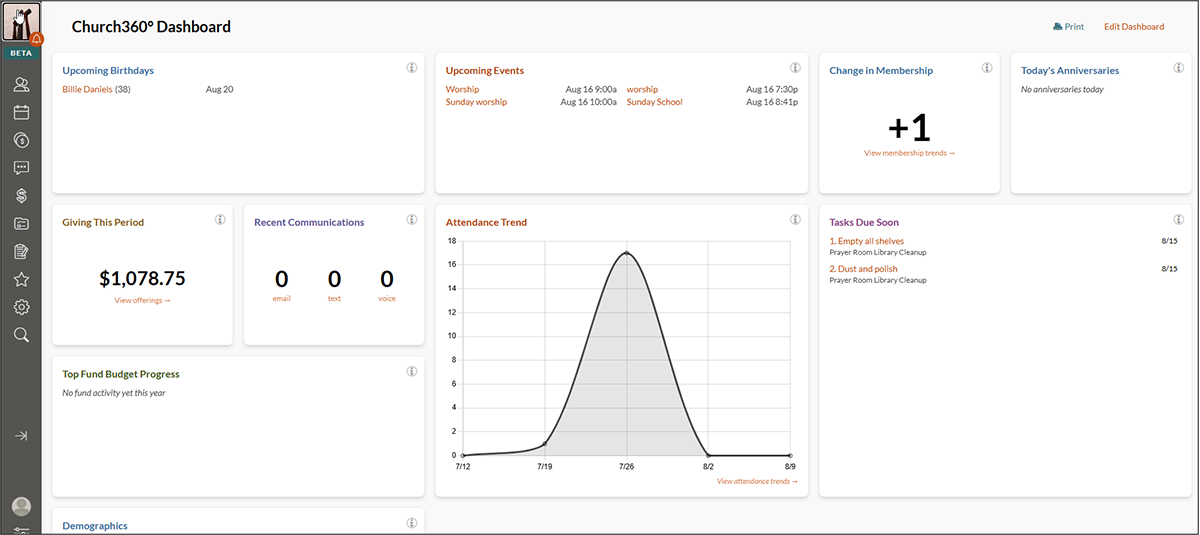Open the circled dollar offerings icon in sidebar

[x=21, y=140]
